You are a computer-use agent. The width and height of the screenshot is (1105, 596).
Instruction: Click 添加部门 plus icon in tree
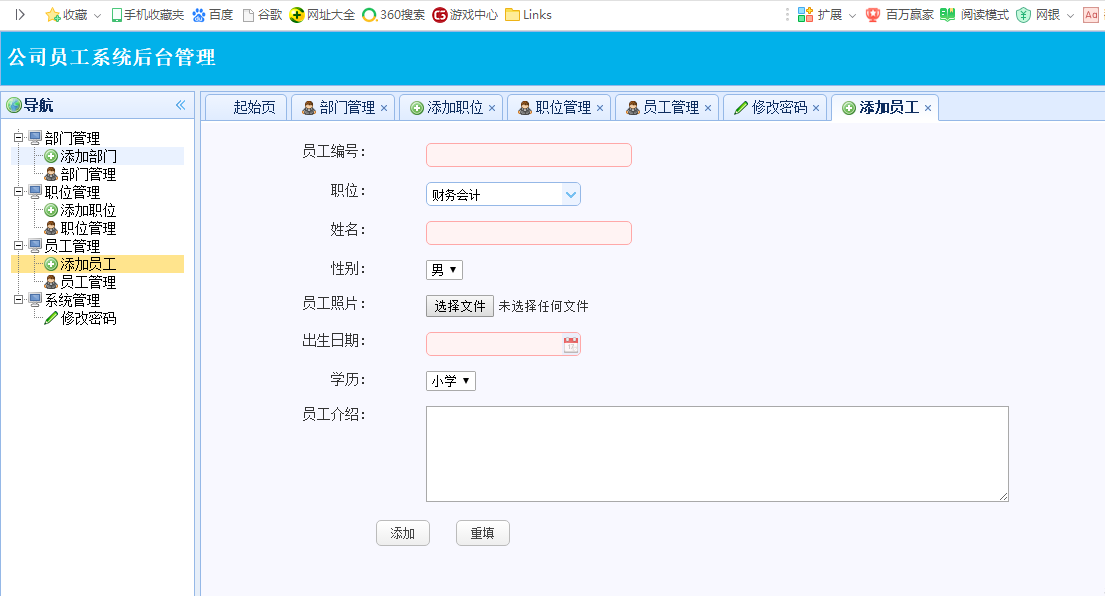click(51, 156)
